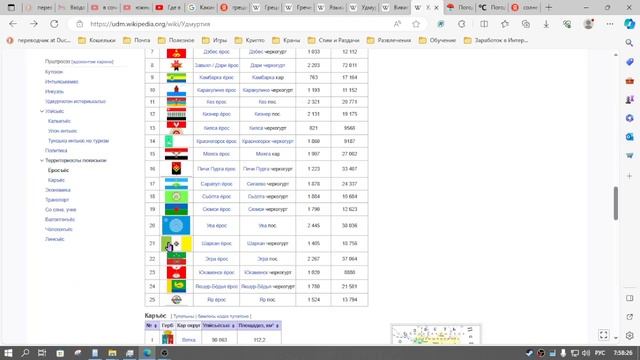Open the sidebar search magnifier icon

[629, 43]
